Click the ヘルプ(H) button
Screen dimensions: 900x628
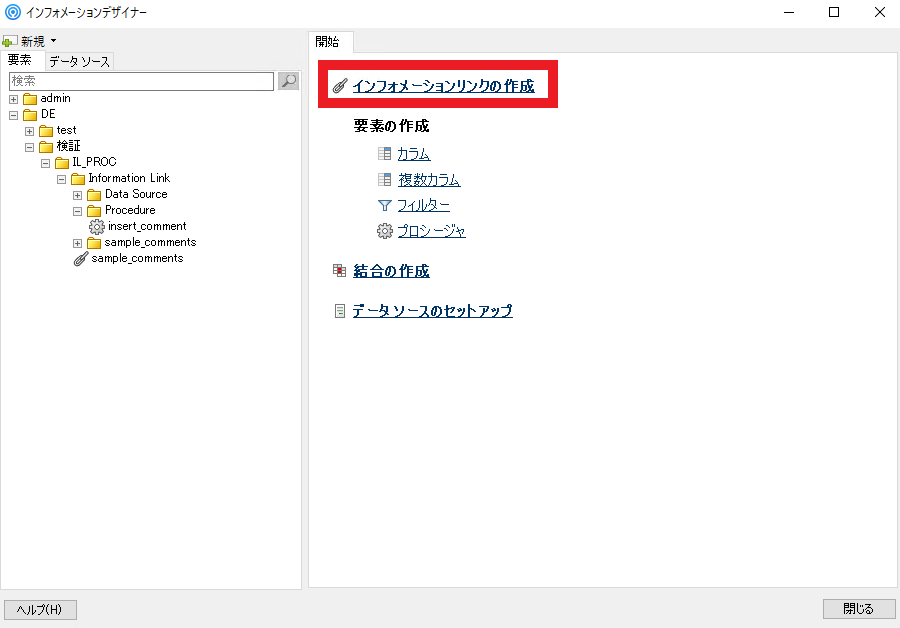tap(40, 610)
